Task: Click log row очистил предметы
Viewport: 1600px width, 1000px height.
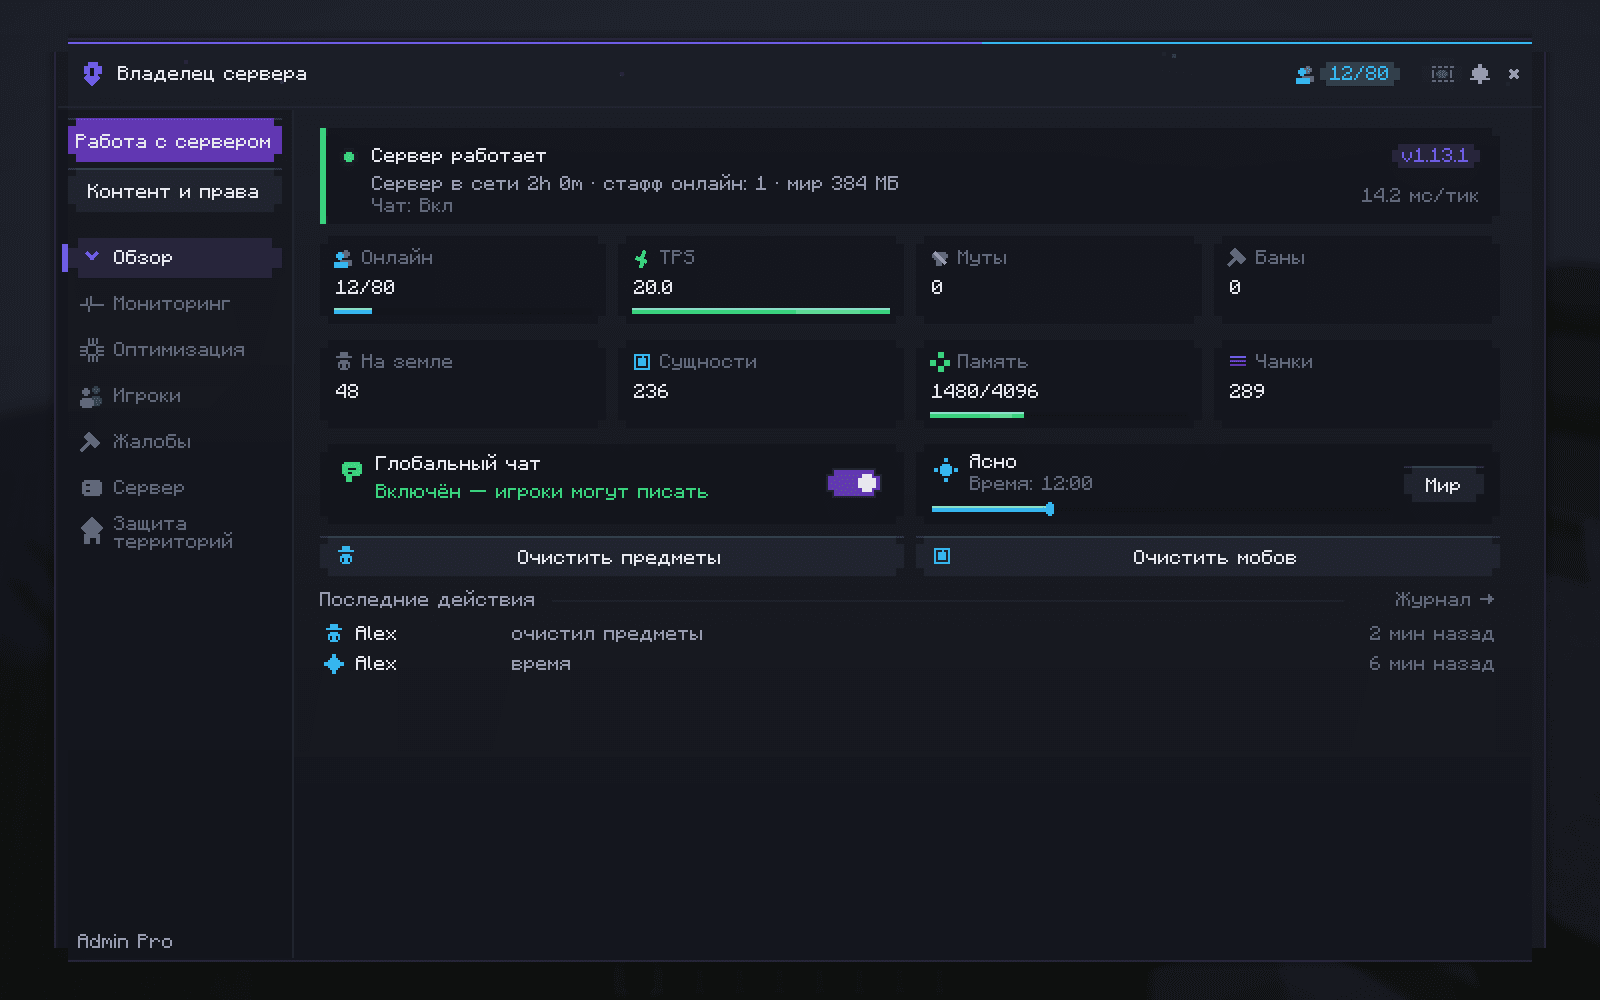Action: point(908,634)
